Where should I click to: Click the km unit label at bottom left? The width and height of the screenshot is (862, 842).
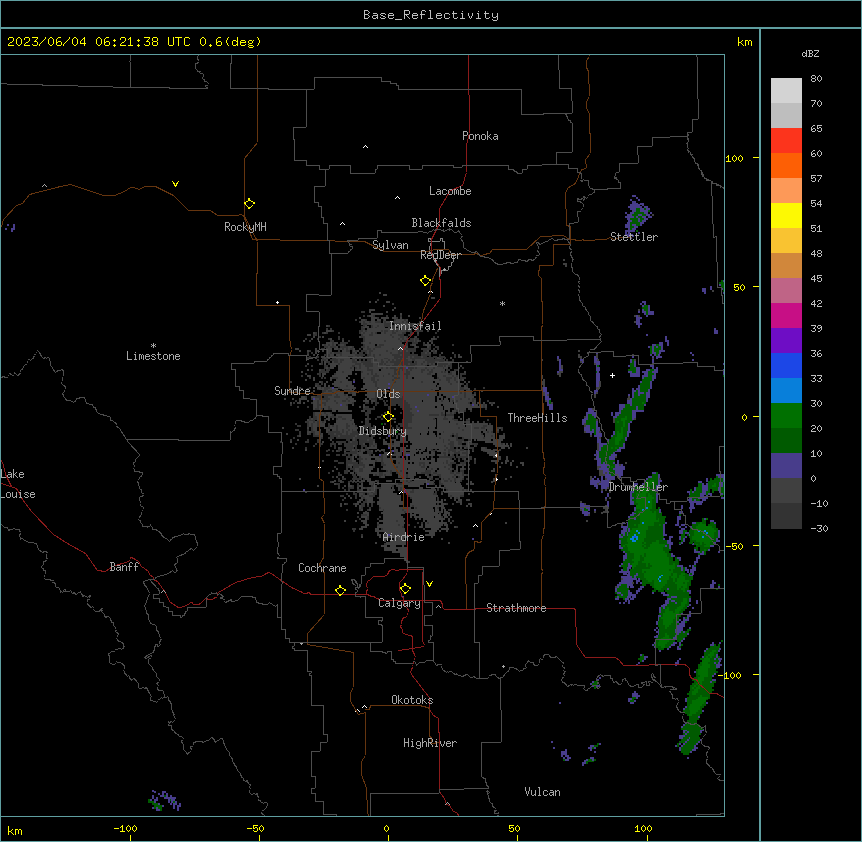pos(15,830)
